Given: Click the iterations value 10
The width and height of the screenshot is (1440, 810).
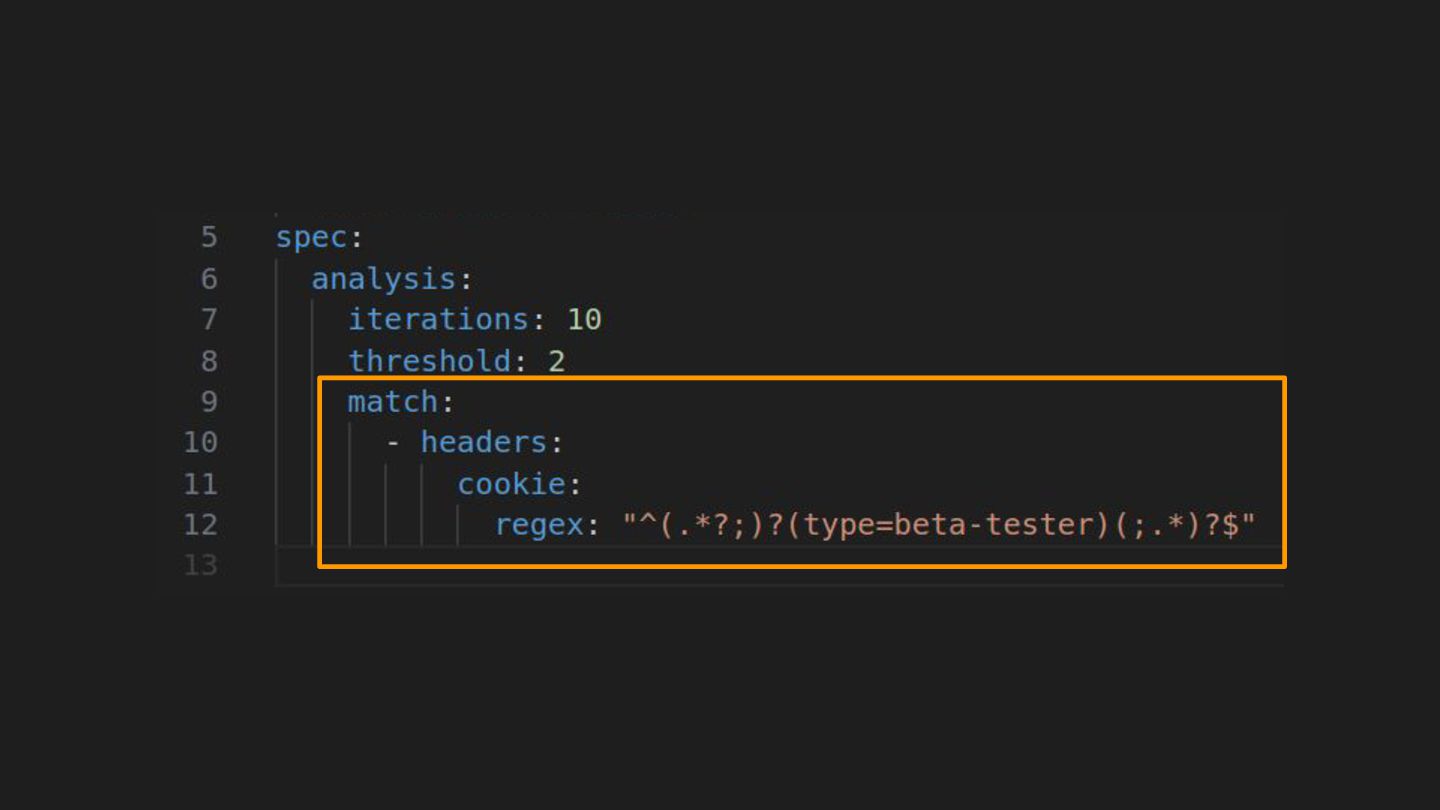Looking at the screenshot, I should (584, 319).
